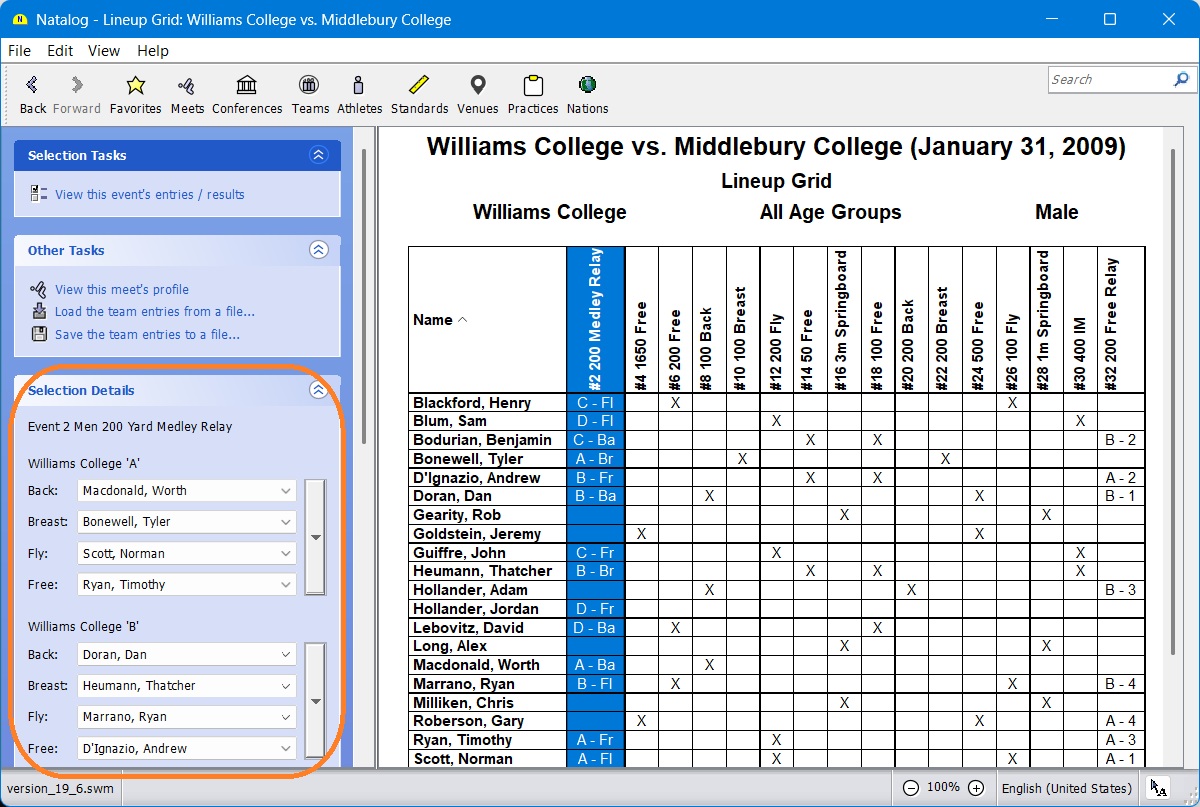Viewport: 1200px width, 807px height.
Task: Open the Williams 'B' Fly swimmer dropdown
Action: (x=286, y=717)
